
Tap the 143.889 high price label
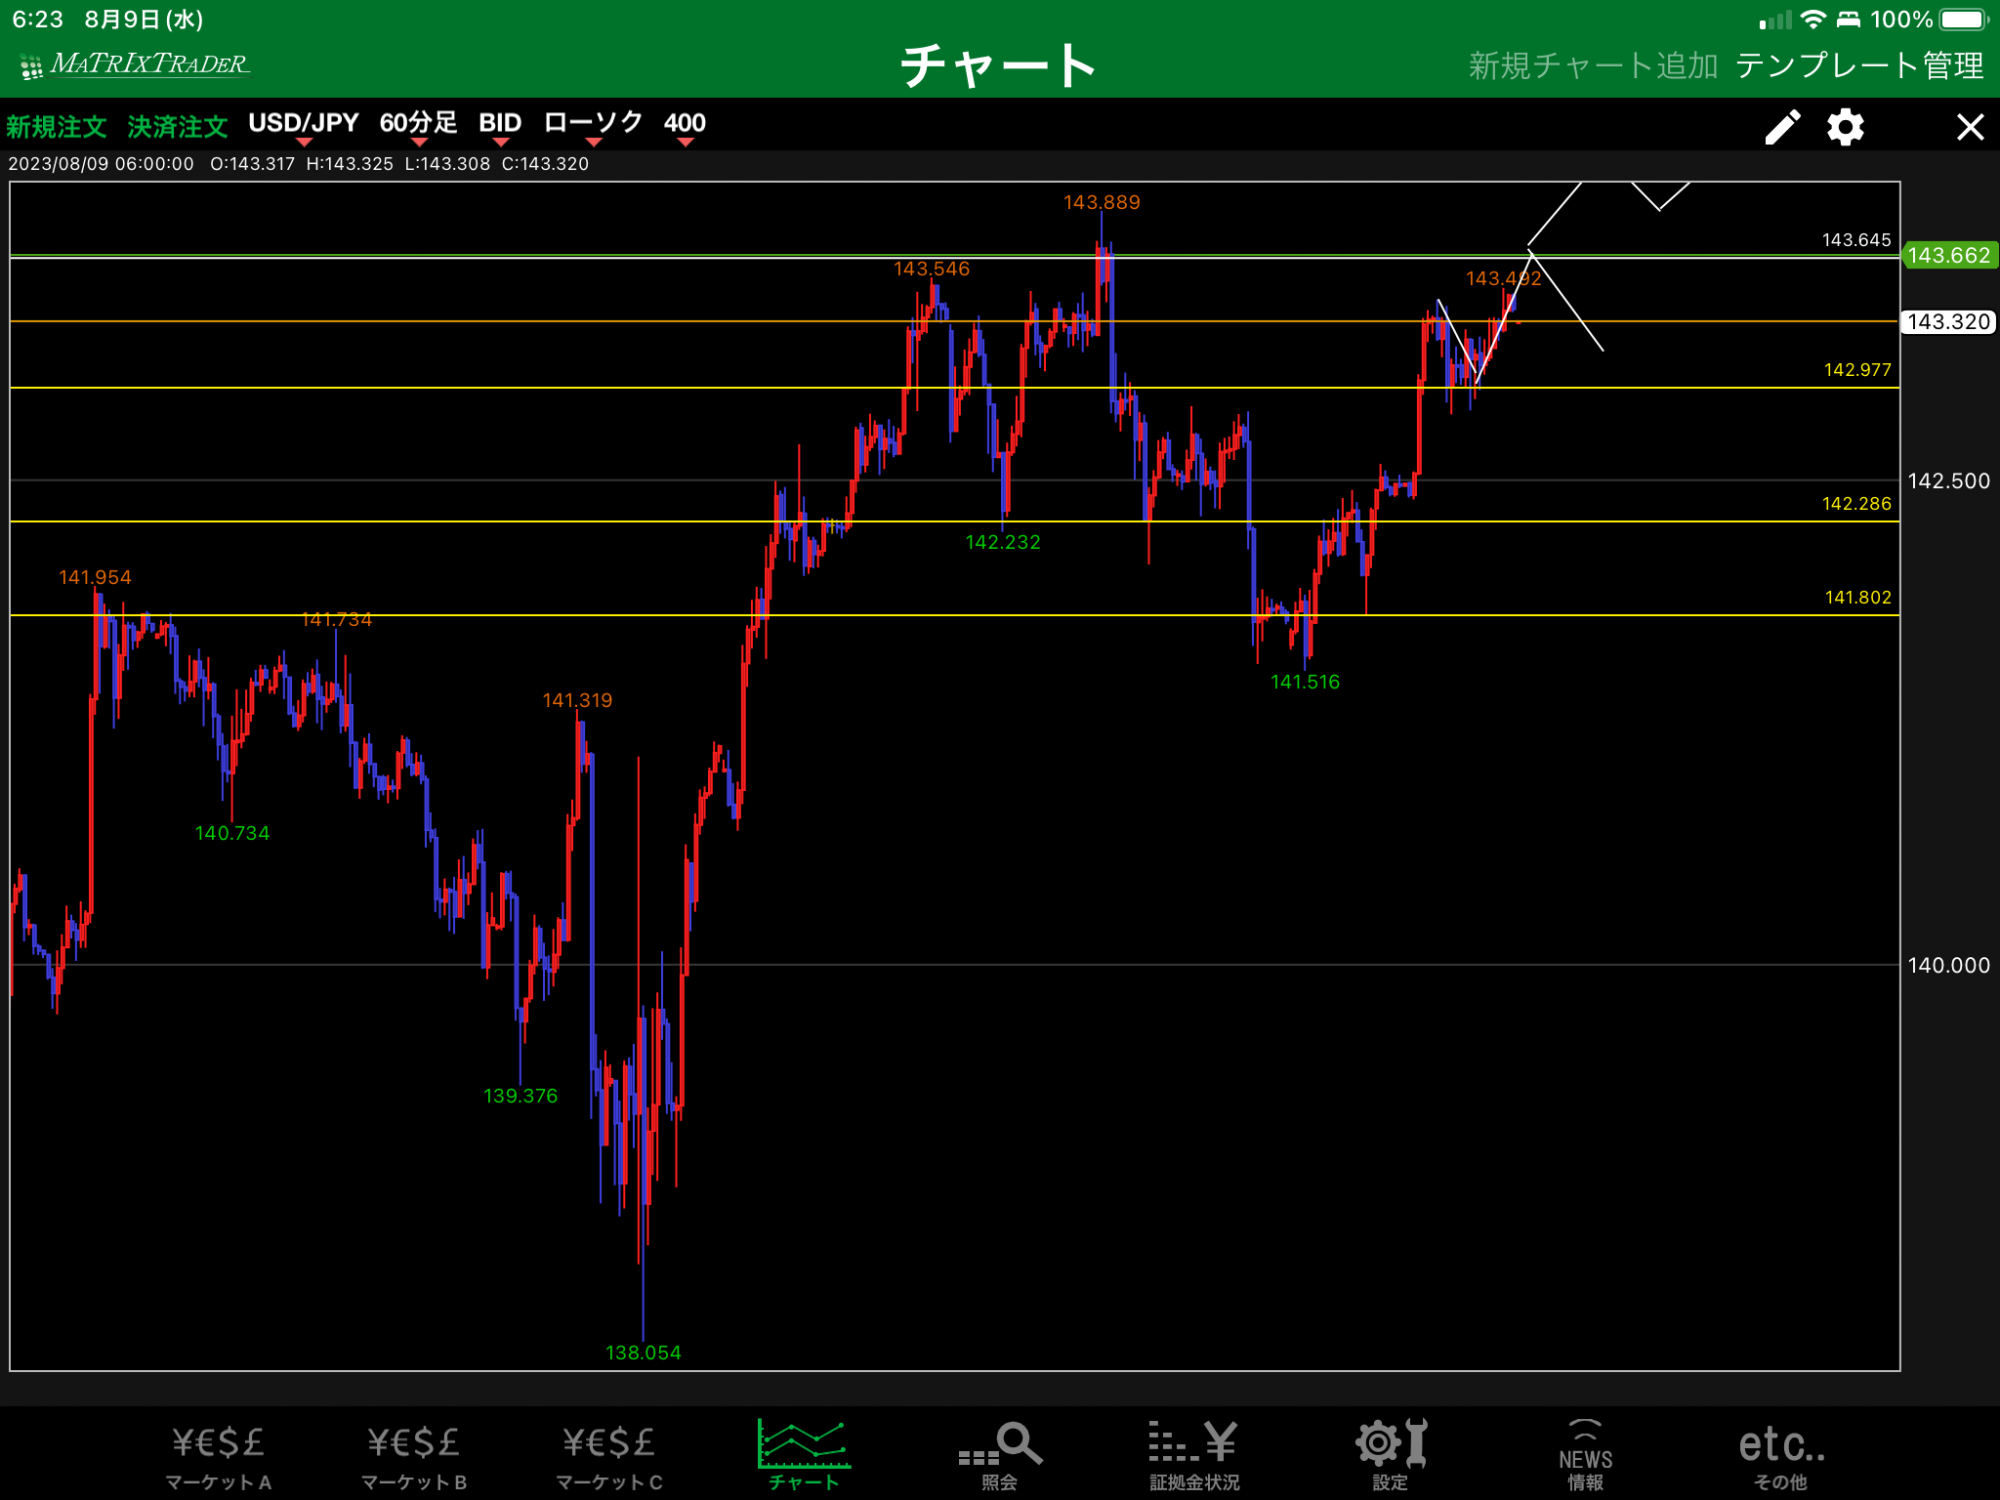coord(1101,203)
